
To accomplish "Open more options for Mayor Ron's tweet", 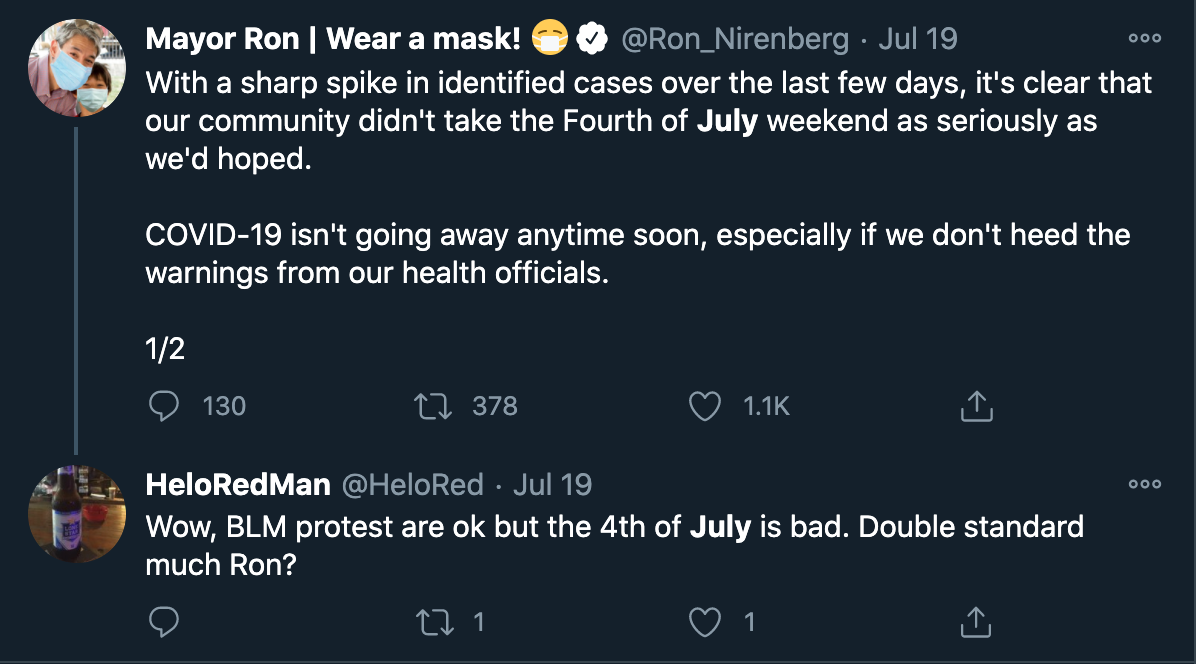I will [x=1144, y=39].
